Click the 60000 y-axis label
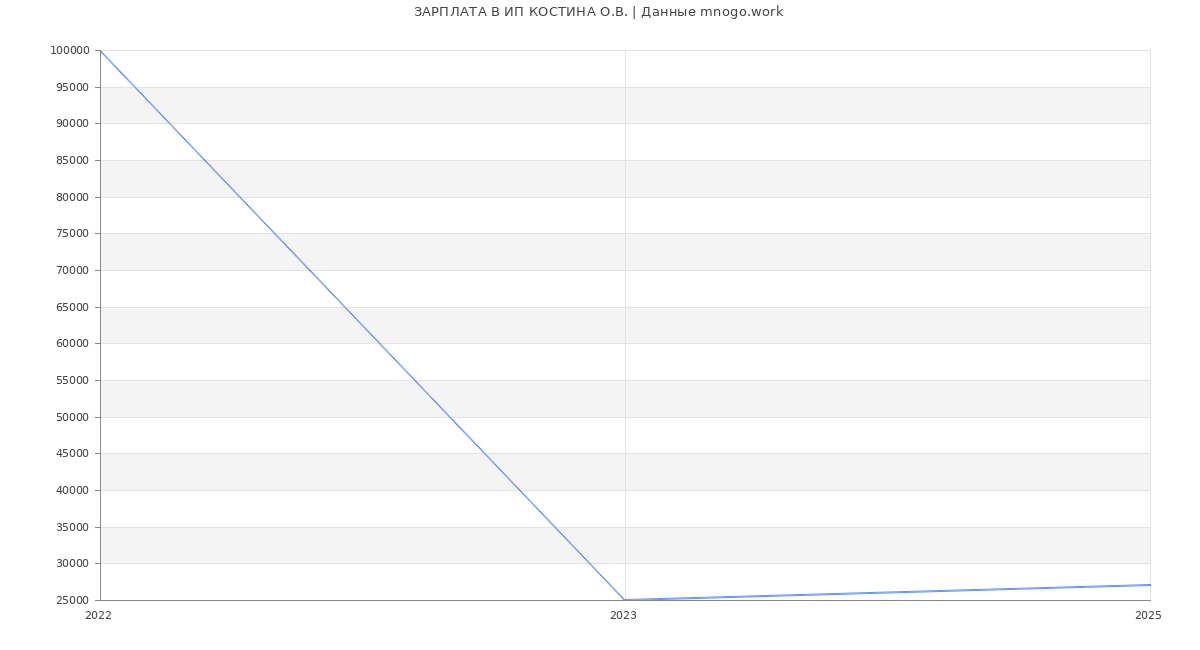The width and height of the screenshot is (1200, 650). pos(72,344)
